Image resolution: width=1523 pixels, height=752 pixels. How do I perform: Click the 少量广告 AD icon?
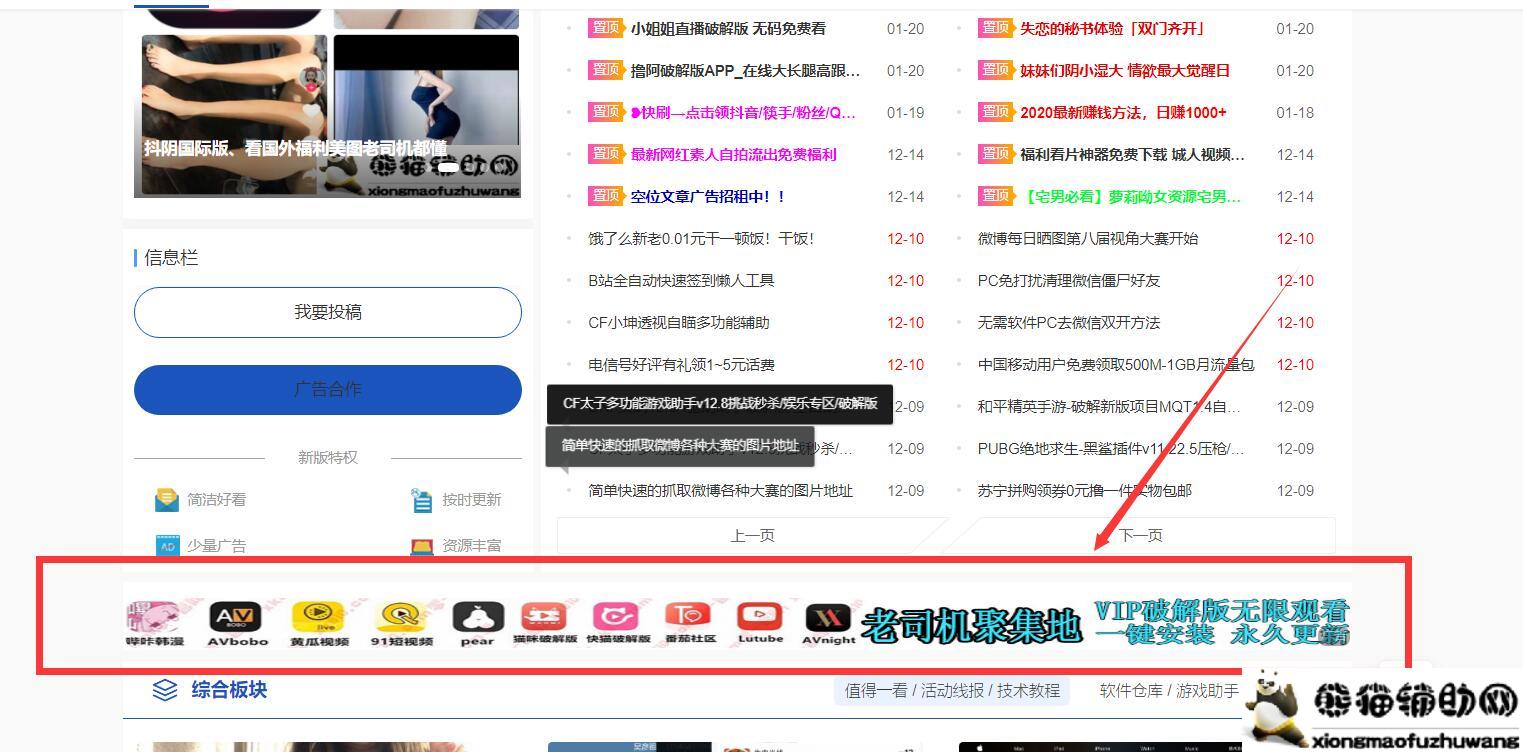pyautogui.click(x=167, y=546)
